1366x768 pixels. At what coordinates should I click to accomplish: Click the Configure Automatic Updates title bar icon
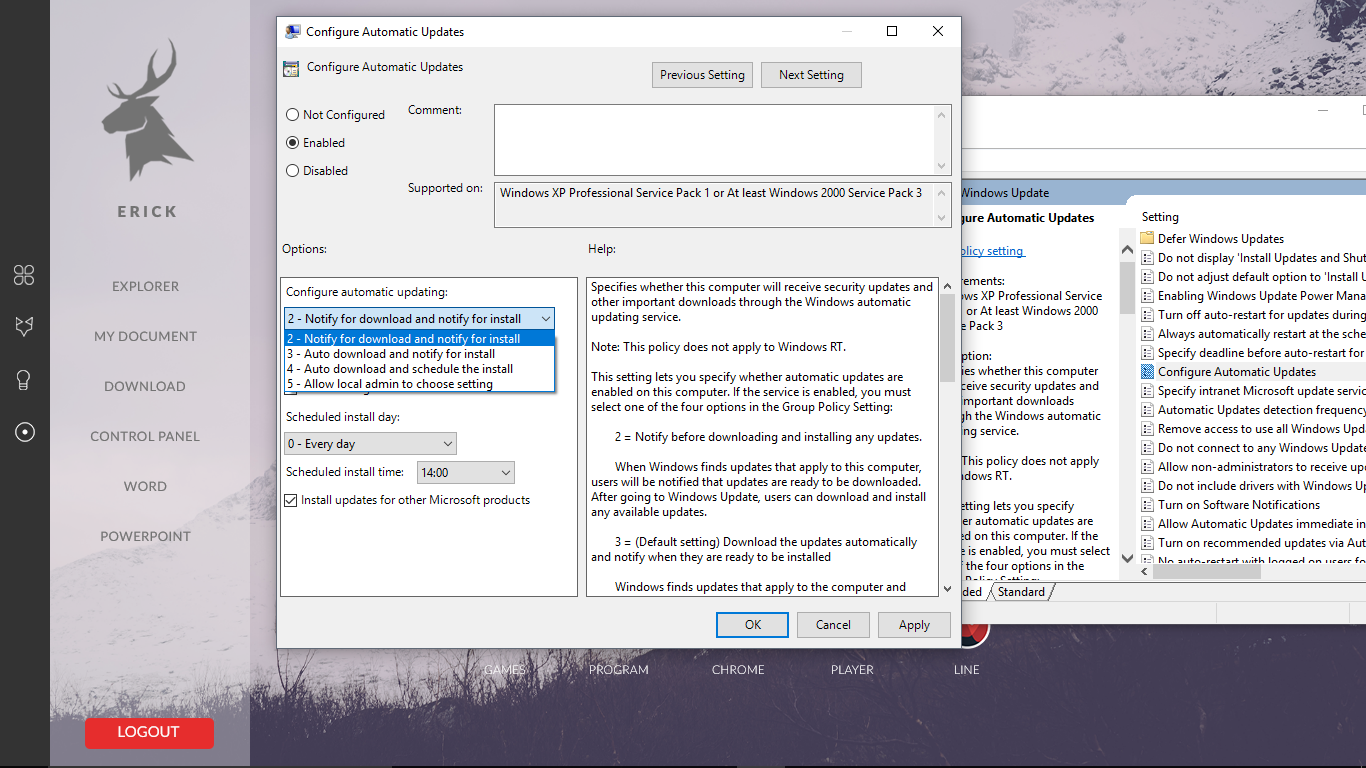pos(292,31)
